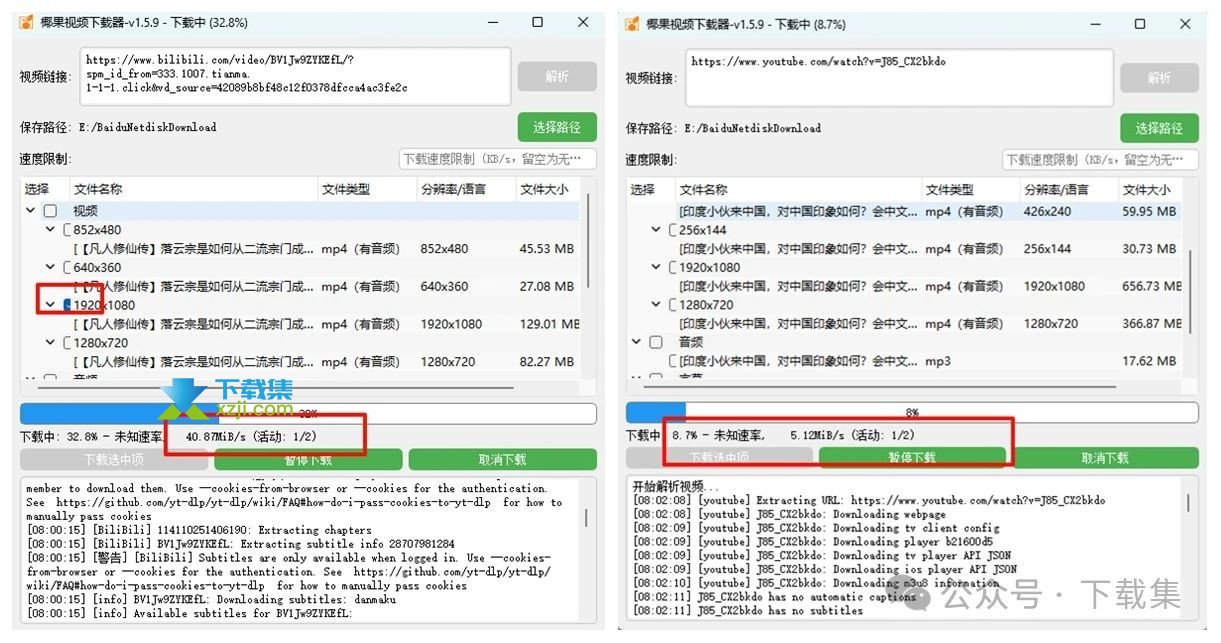Tick the 1920x1080 checkbox in the youtube window

click(x=674, y=267)
